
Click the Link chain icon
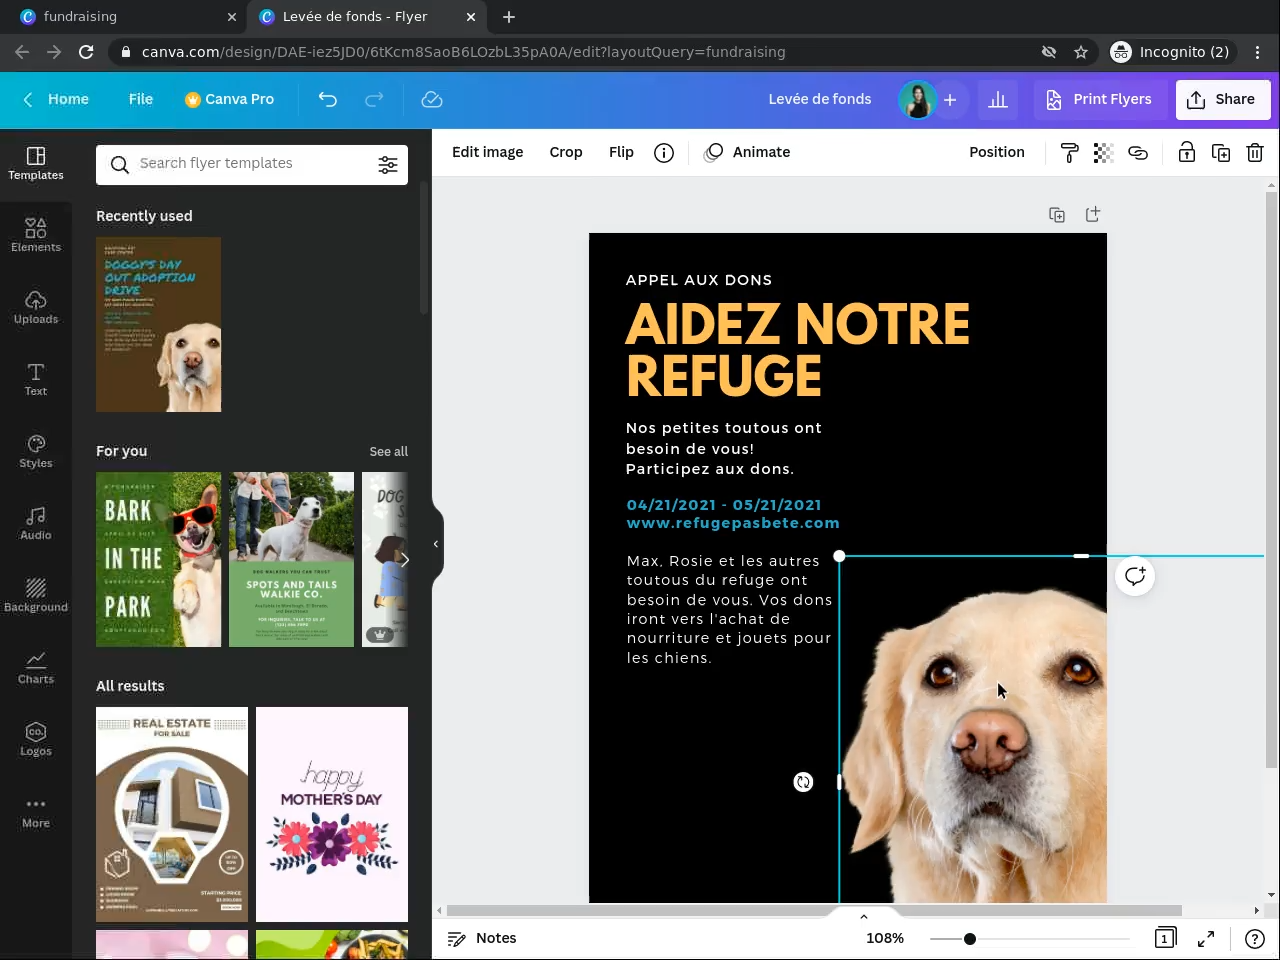tap(1138, 152)
